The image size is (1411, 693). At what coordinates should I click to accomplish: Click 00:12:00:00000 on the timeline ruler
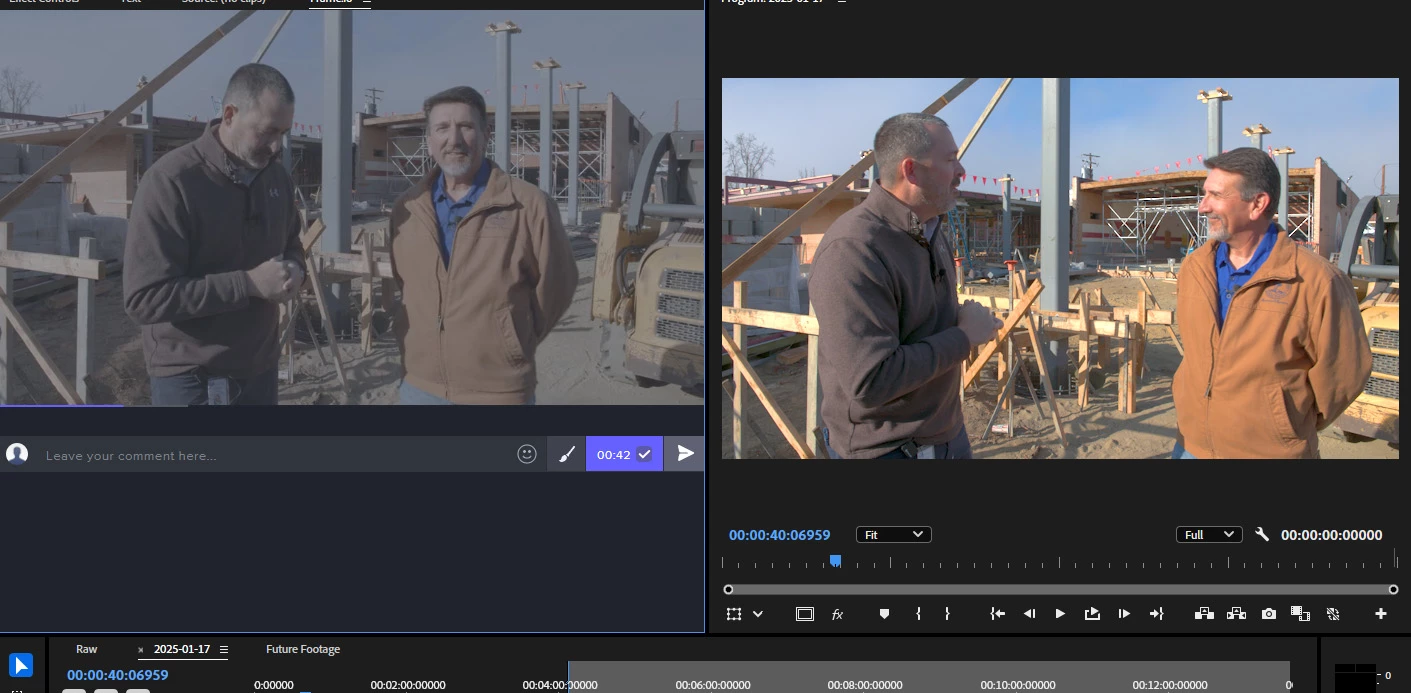click(1170, 685)
